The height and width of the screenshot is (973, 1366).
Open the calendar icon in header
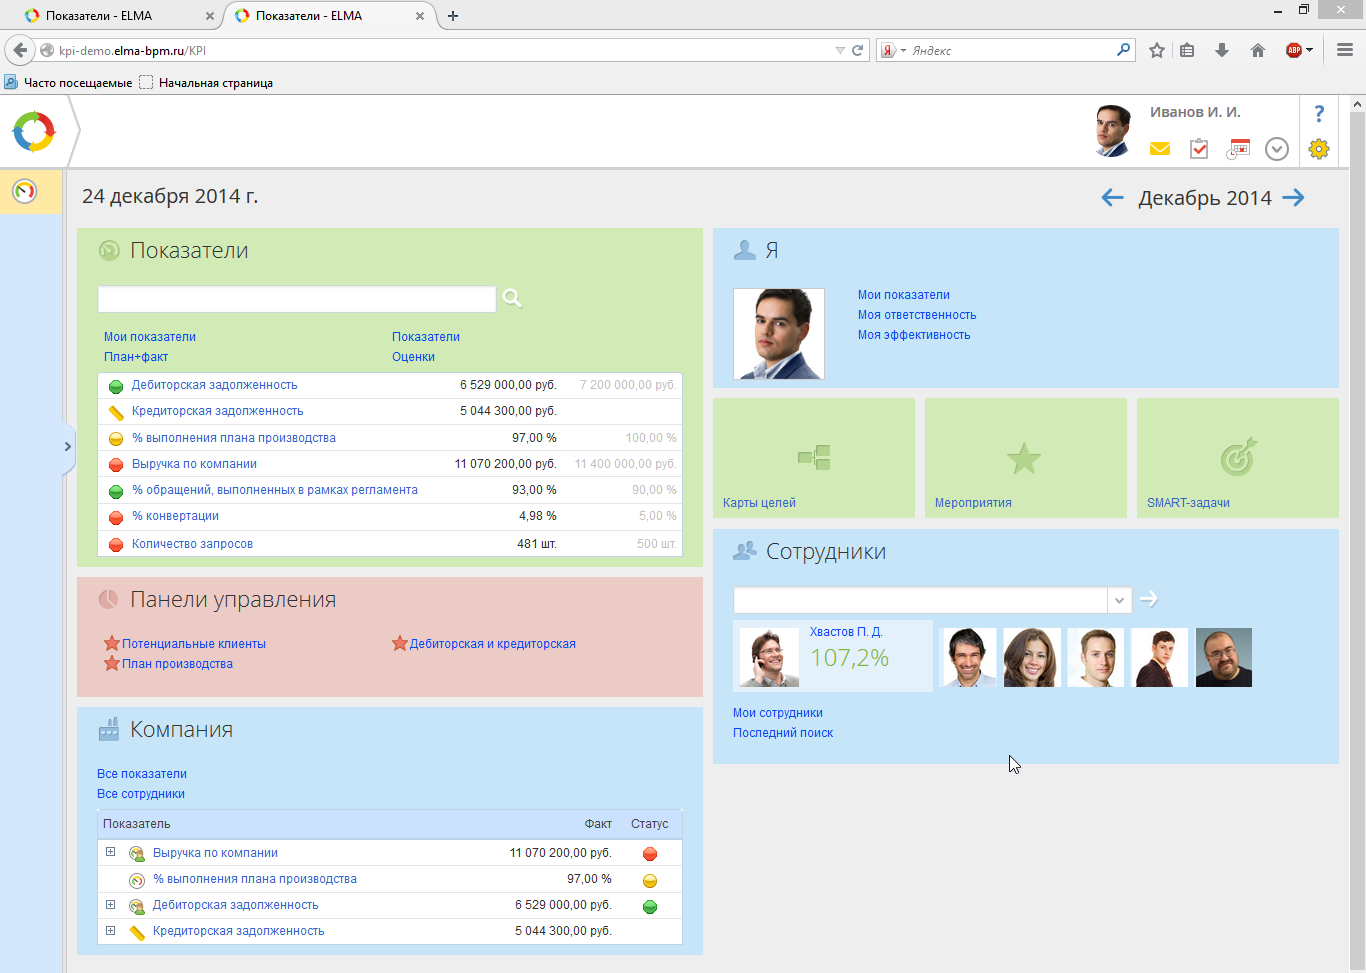[1239, 149]
